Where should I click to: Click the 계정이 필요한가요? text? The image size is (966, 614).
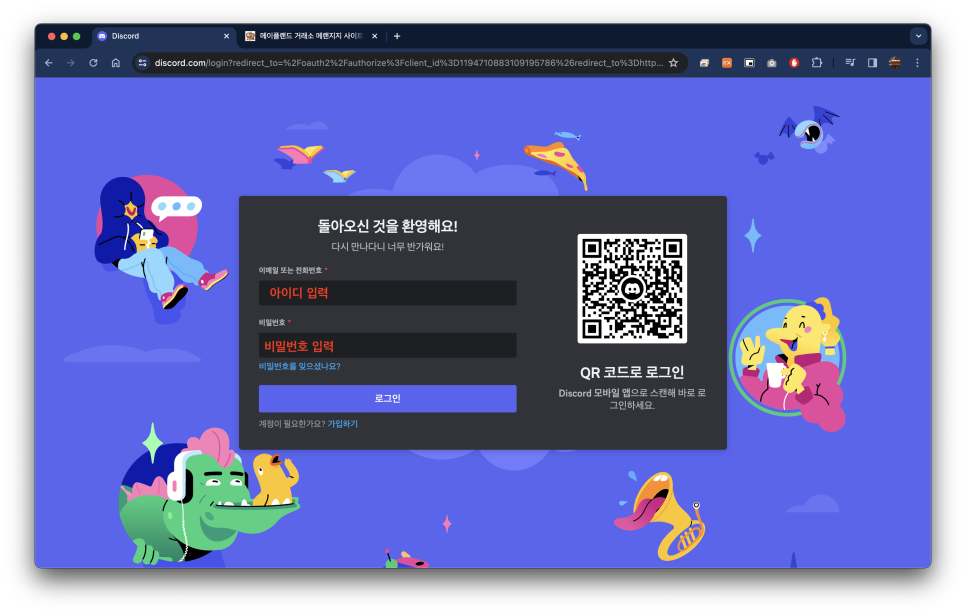tap(292, 424)
